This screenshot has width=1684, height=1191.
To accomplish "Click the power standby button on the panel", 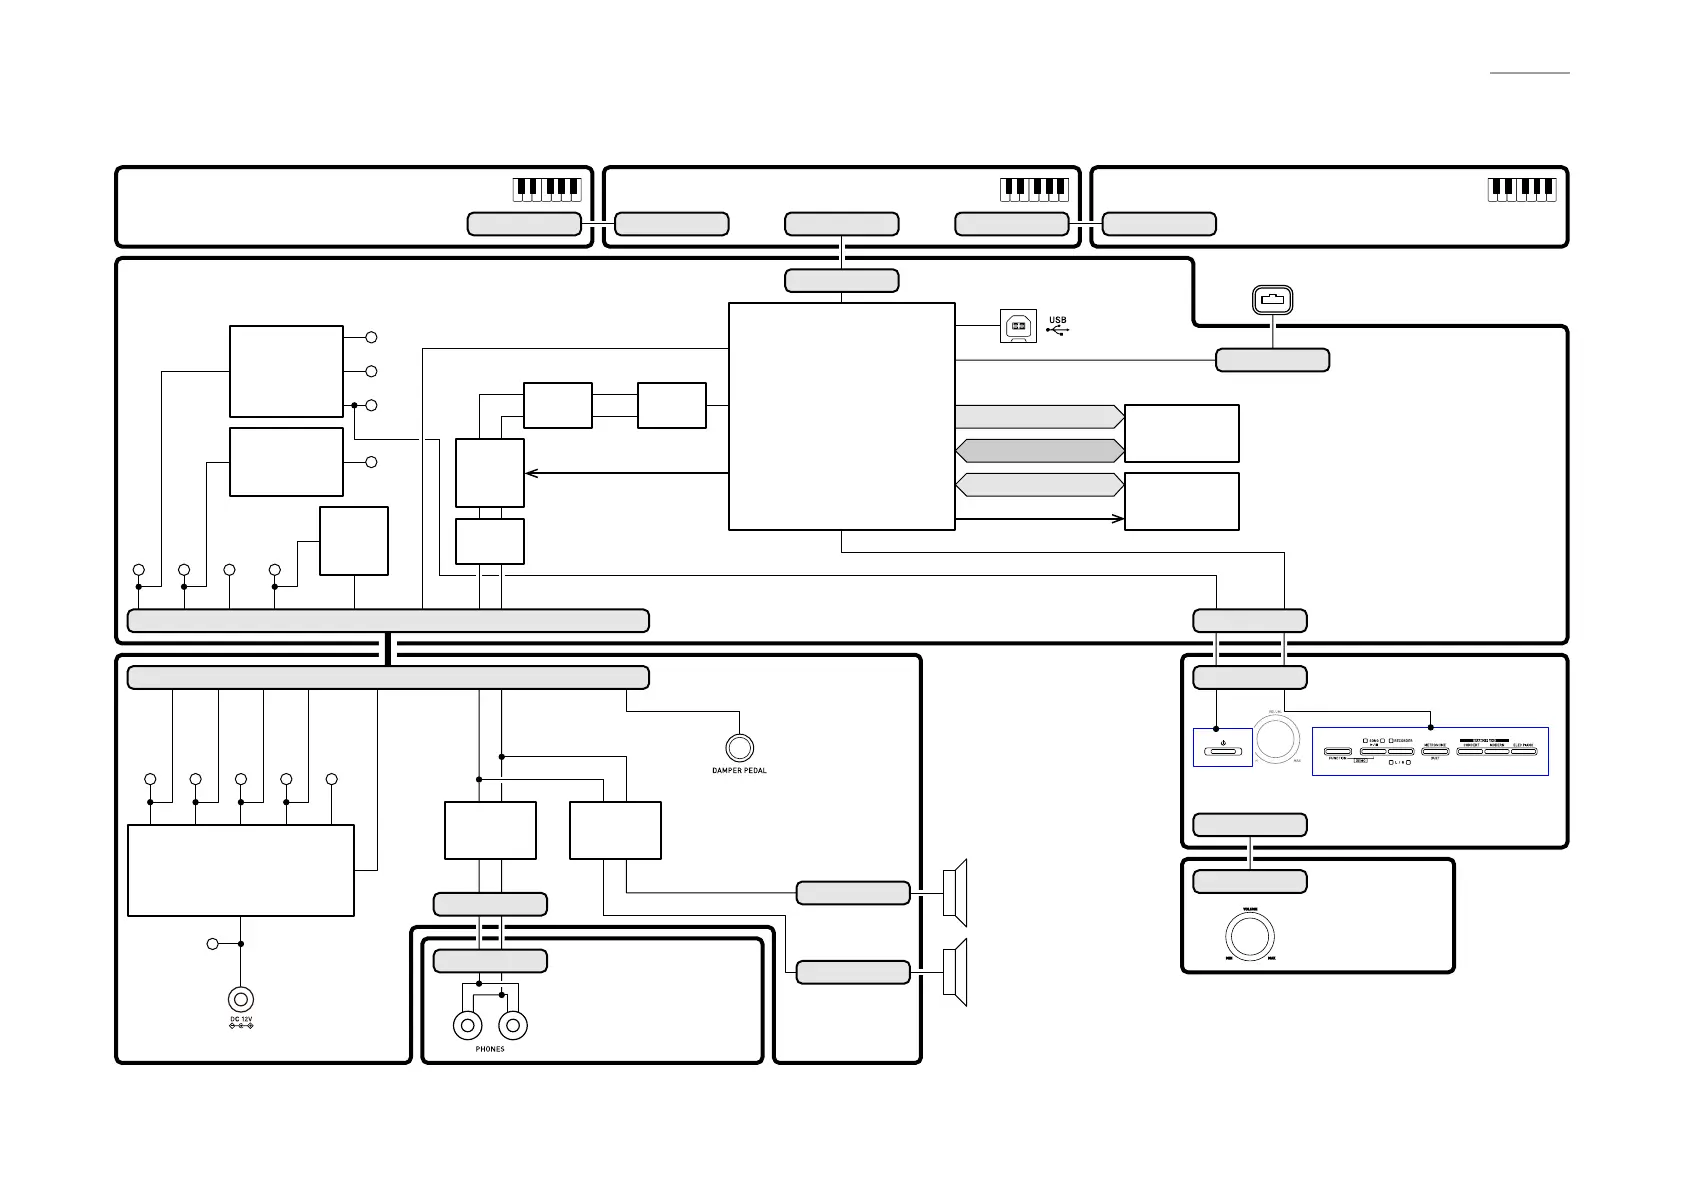I will 1223,751.
